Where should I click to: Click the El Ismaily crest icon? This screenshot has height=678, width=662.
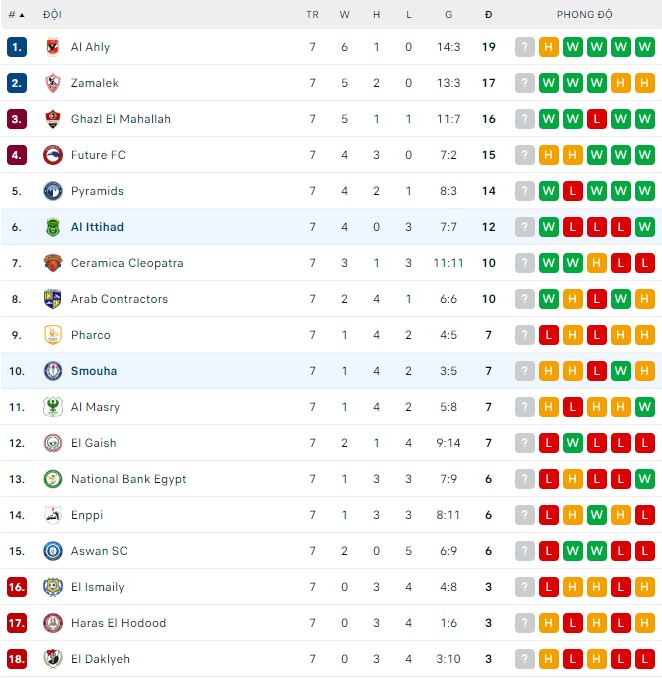coord(53,587)
